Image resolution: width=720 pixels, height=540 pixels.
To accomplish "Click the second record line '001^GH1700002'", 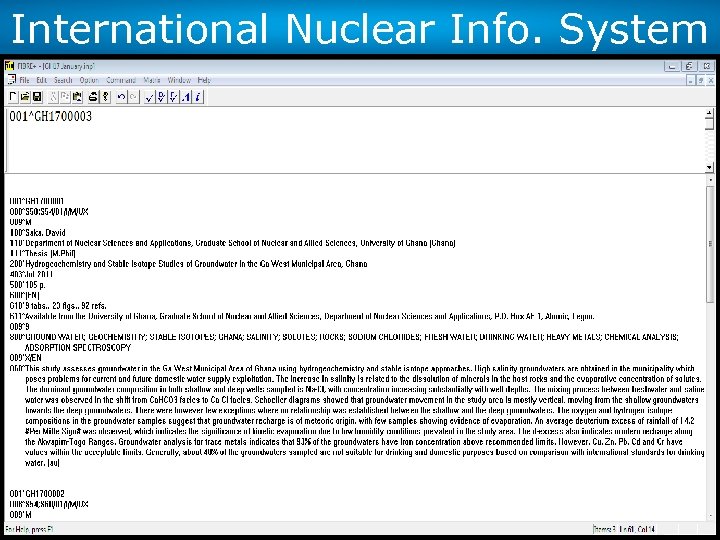I will click(37, 494).
